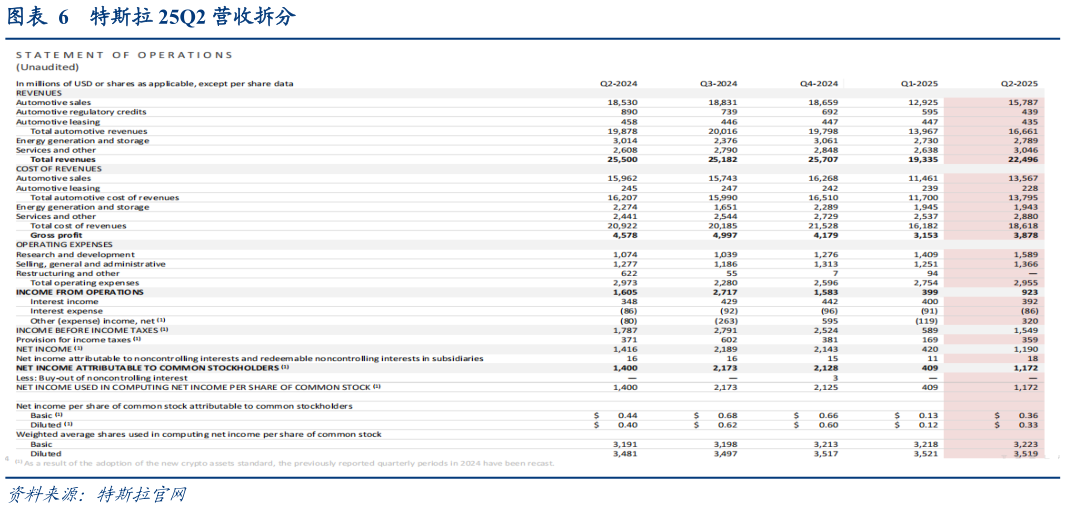The image size is (1066, 508).
Task: Click the Q2-2025 total revenues value 22,496
Action: click(x=1022, y=160)
